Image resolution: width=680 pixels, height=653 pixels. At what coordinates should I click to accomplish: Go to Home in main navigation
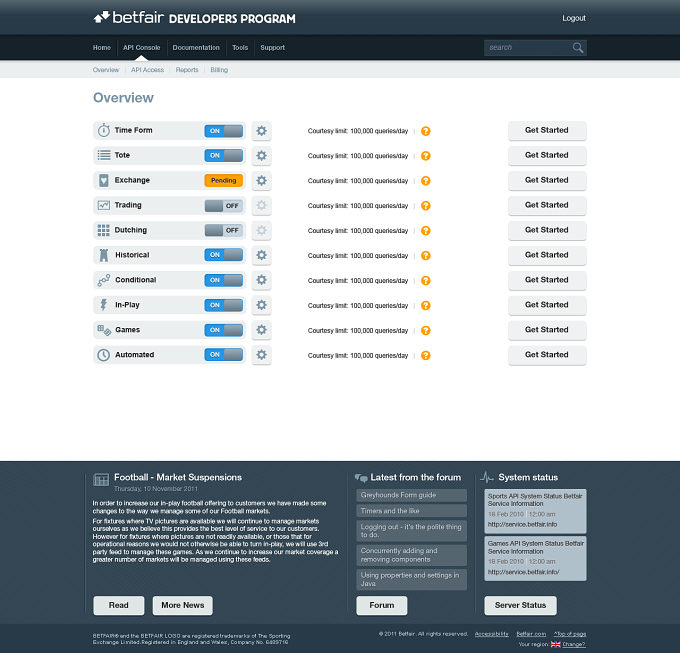(x=102, y=48)
